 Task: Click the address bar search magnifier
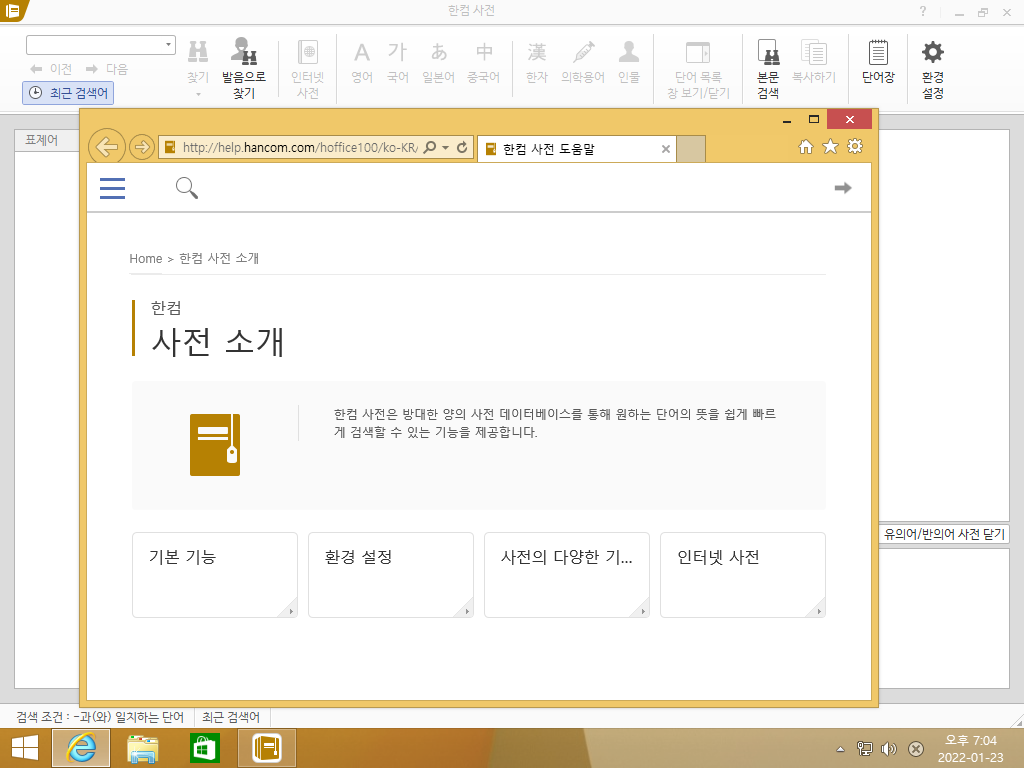430,147
